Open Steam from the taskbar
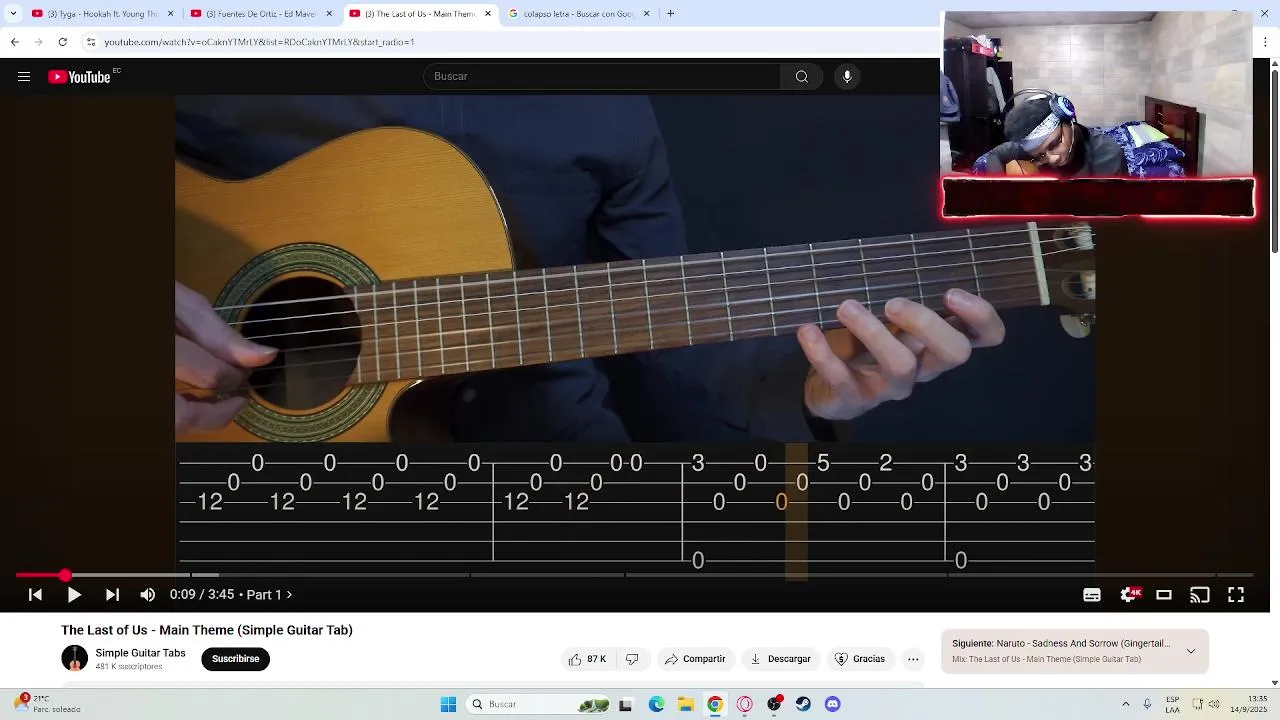The image size is (1280, 720). point(803,704)
